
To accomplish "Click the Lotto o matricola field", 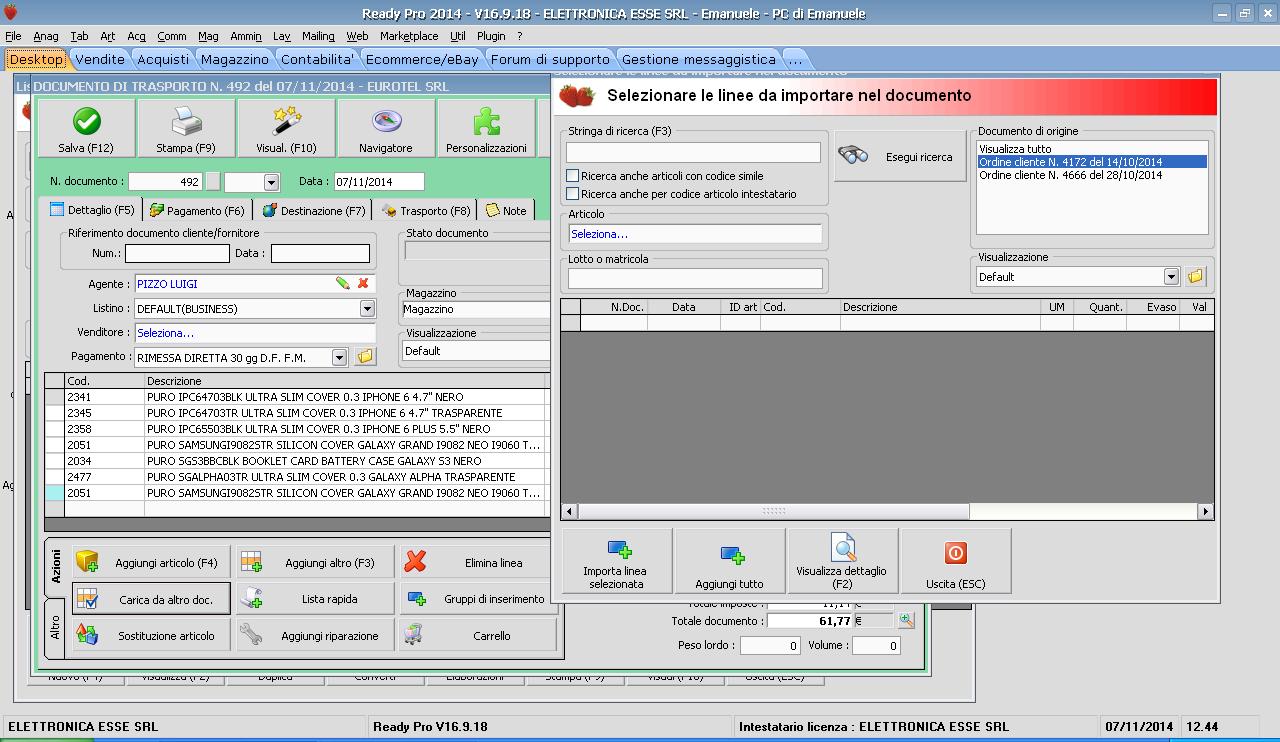I will 695,278.
